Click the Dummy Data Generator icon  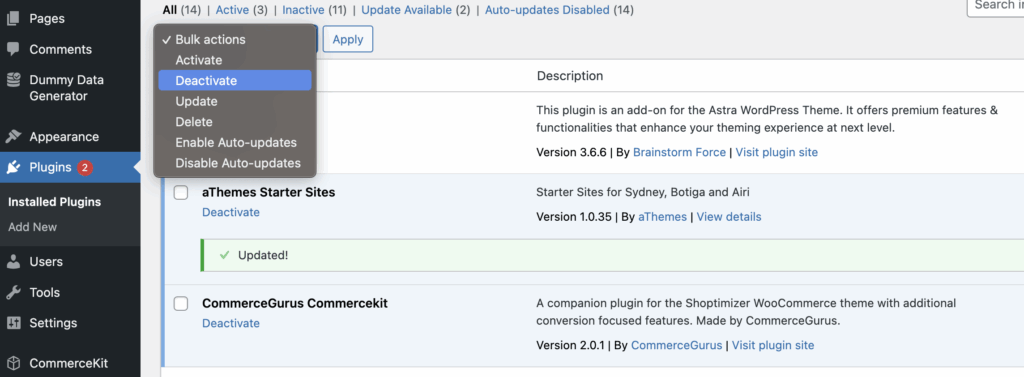13,80
